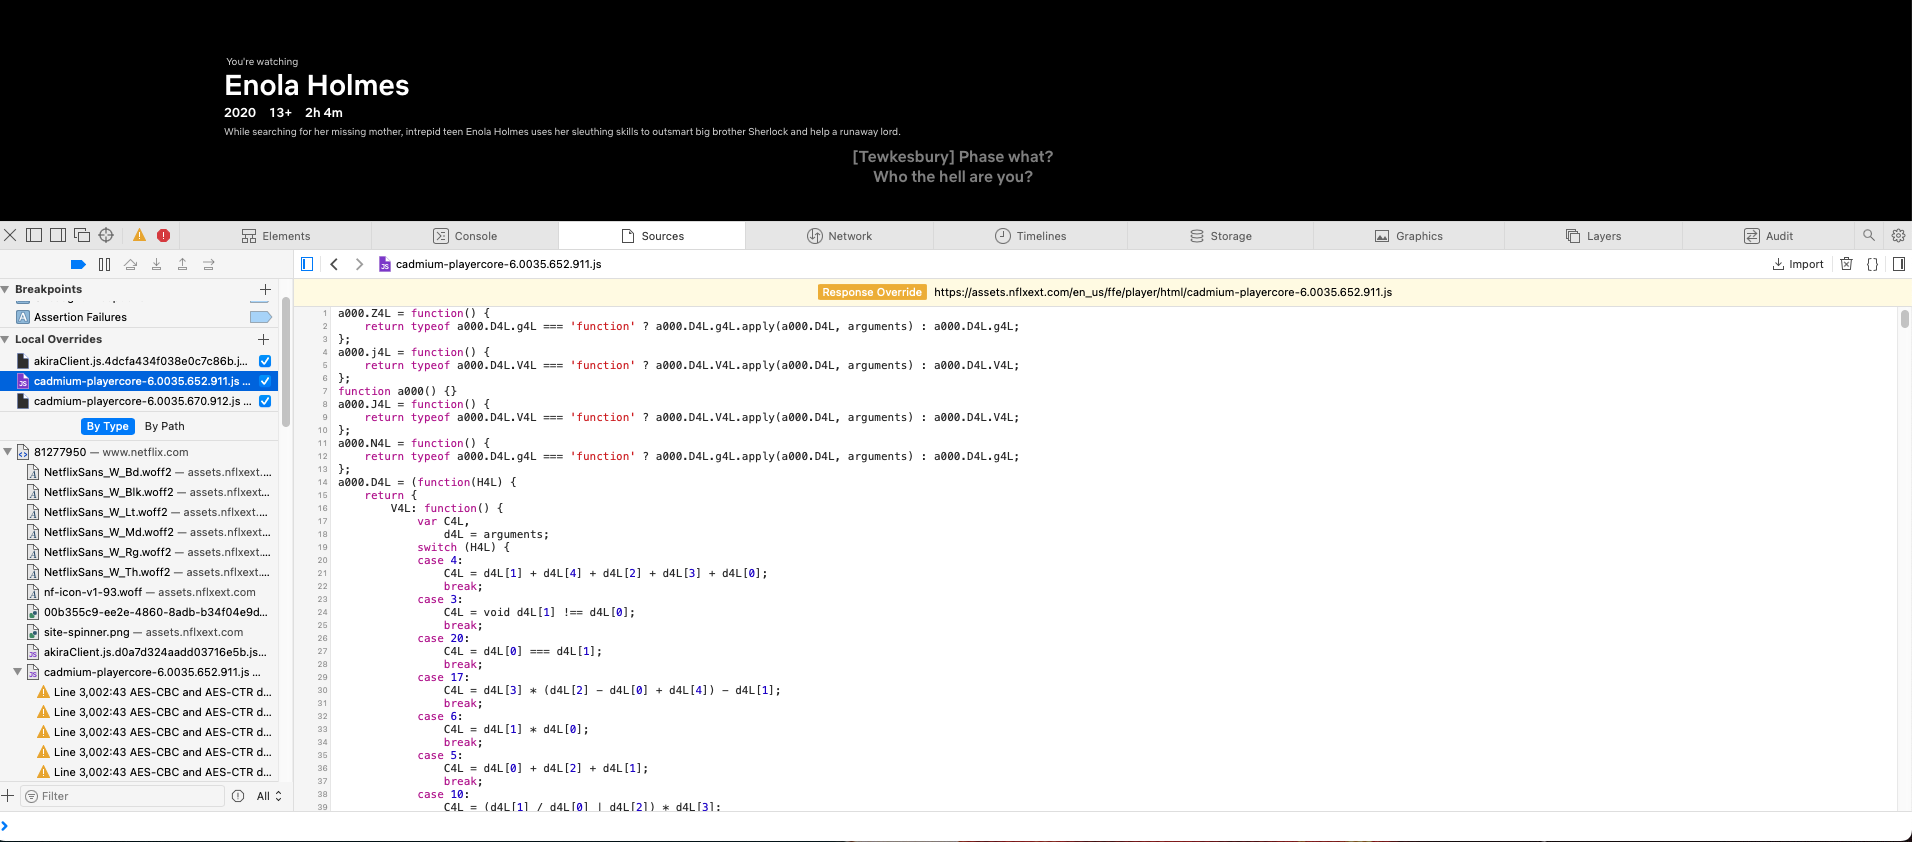Image resolution: width=1912 pixels, height=842 pixels.
Task: Open the inspector search tab magnifier
Action: pyautogui.click(x=1869, y=236)
